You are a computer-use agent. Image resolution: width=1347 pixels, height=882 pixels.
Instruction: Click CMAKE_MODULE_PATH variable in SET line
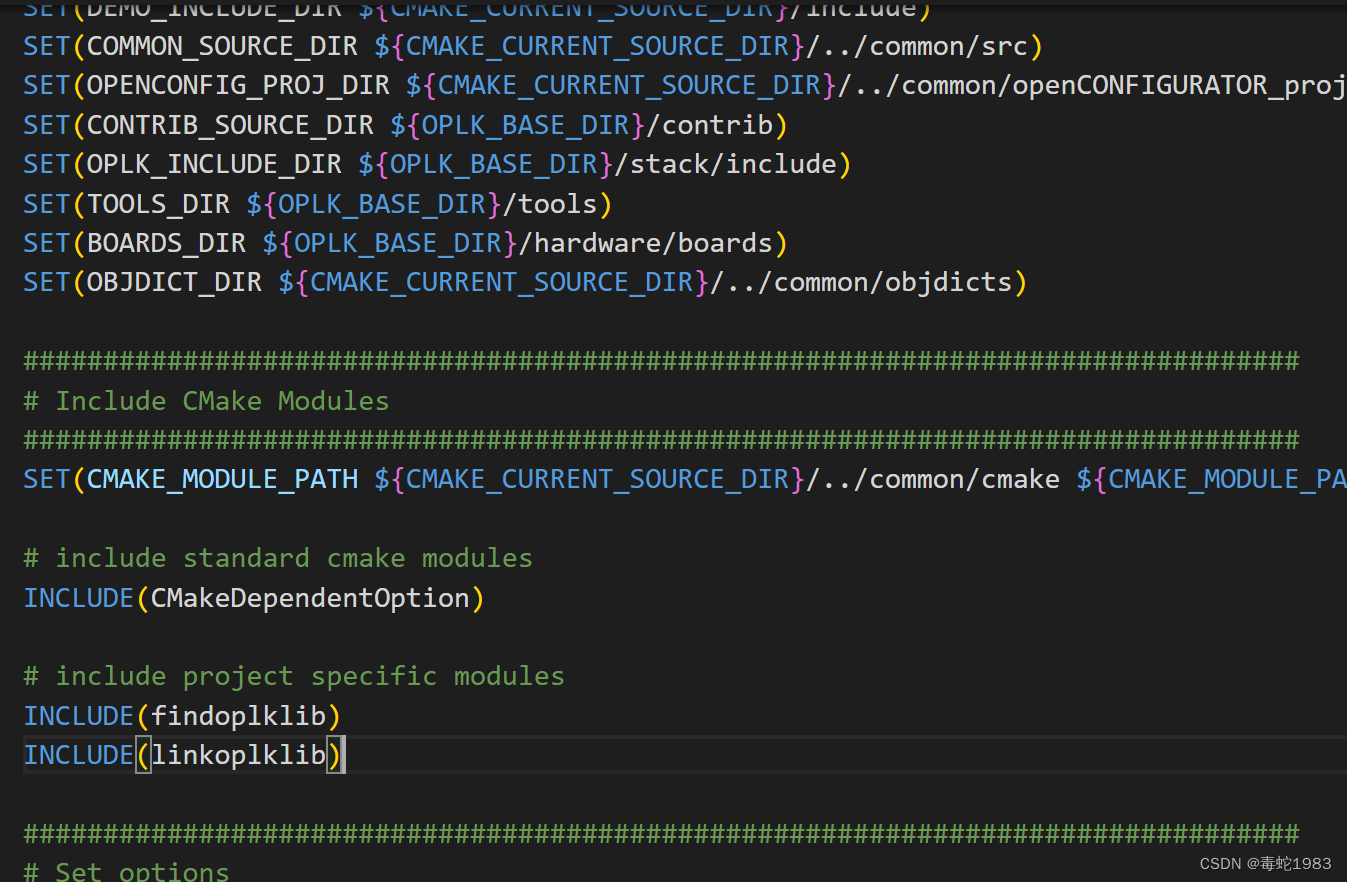(222, 480)
